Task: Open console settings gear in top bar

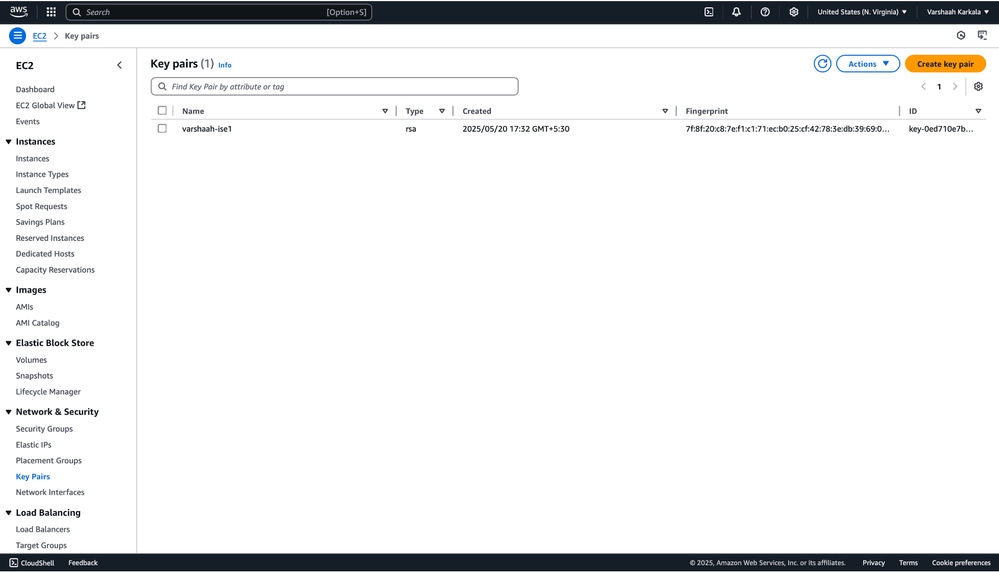Action: coord(793,11)
